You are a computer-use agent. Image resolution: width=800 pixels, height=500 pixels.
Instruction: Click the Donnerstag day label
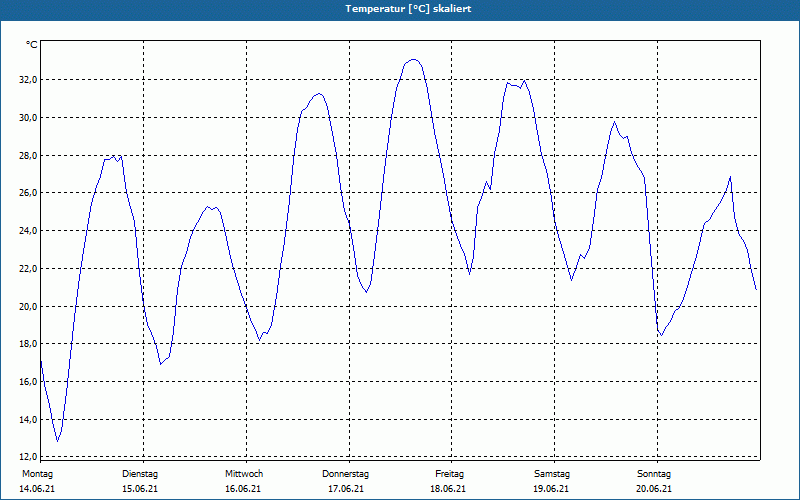345,474
